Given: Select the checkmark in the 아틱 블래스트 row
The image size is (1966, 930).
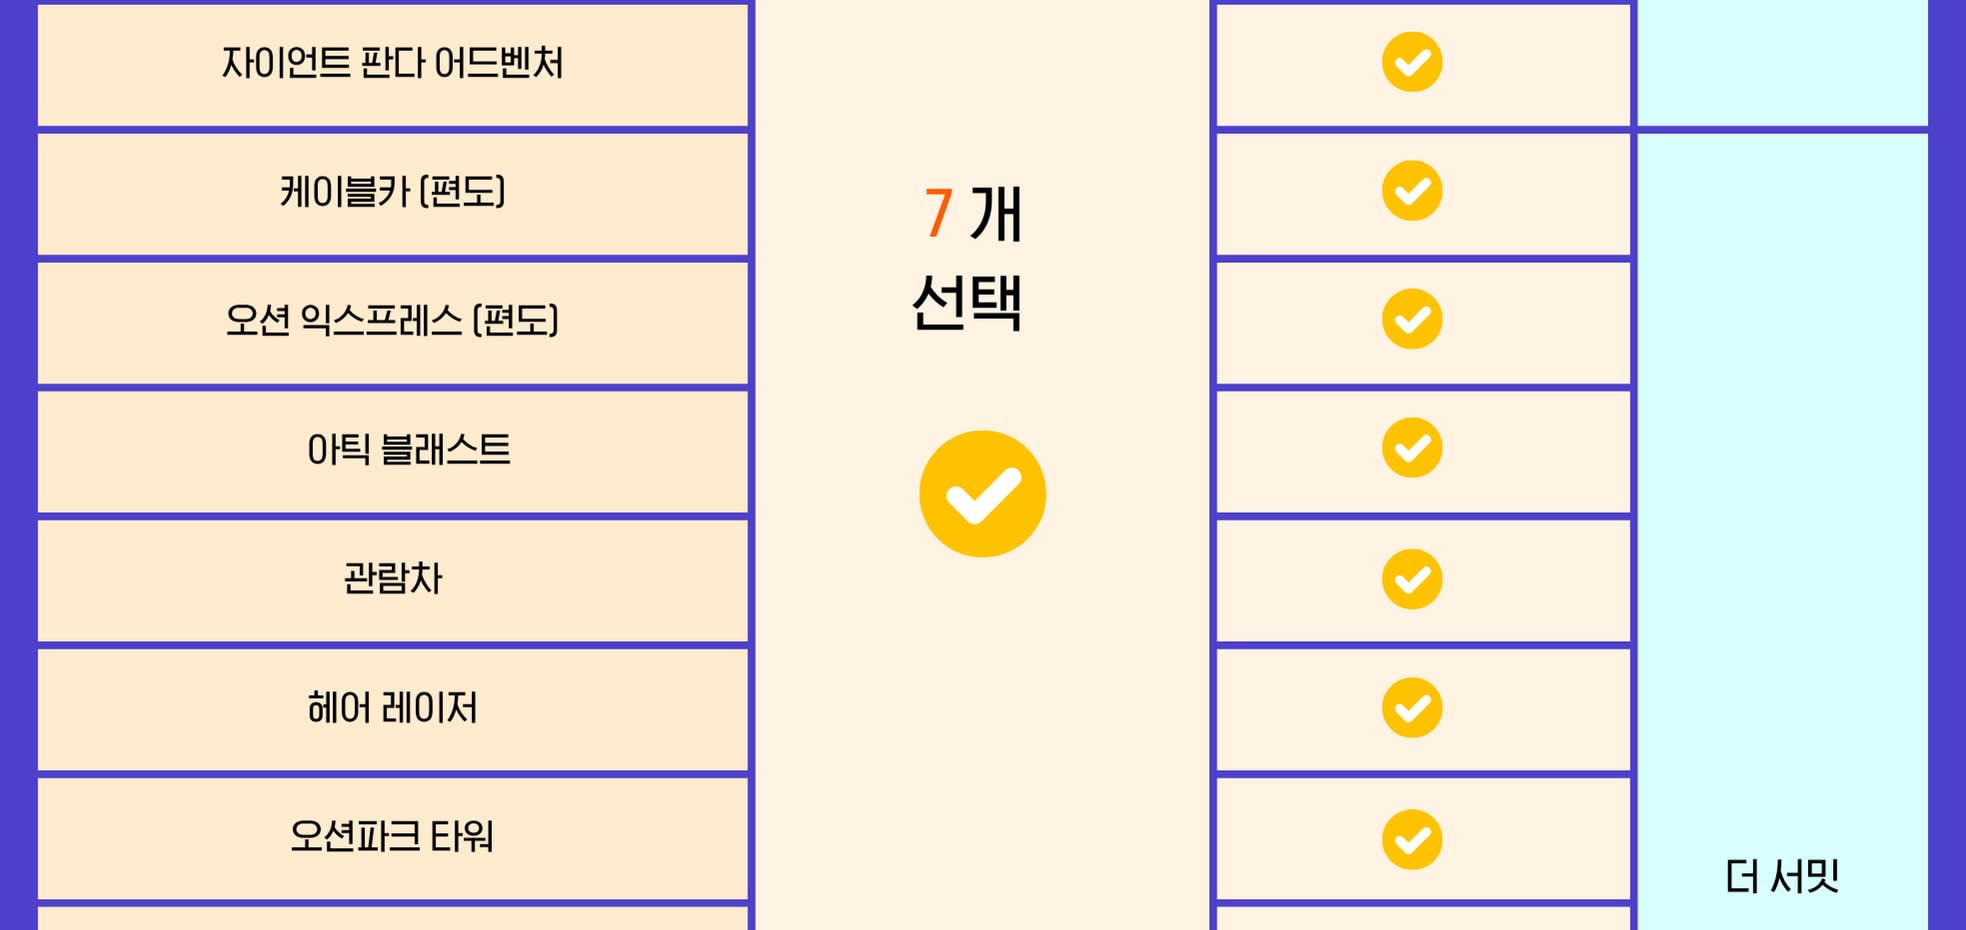Looking at the screenshot, I should coord(1411,448).
